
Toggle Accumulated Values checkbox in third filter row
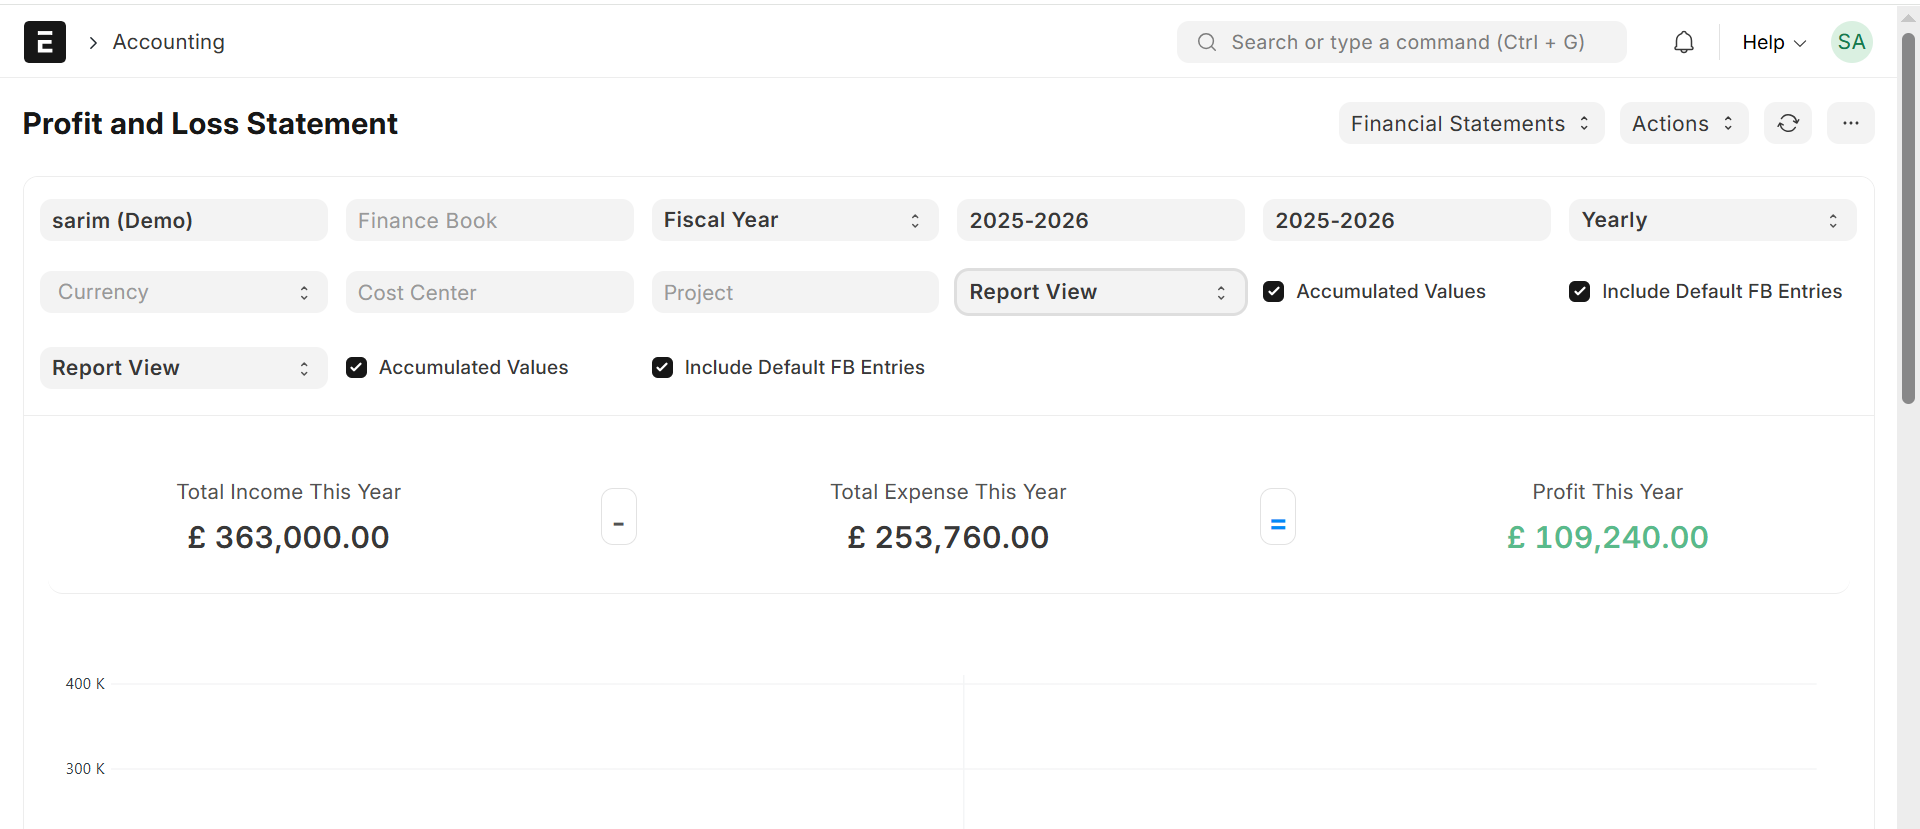tap(357, 368)
